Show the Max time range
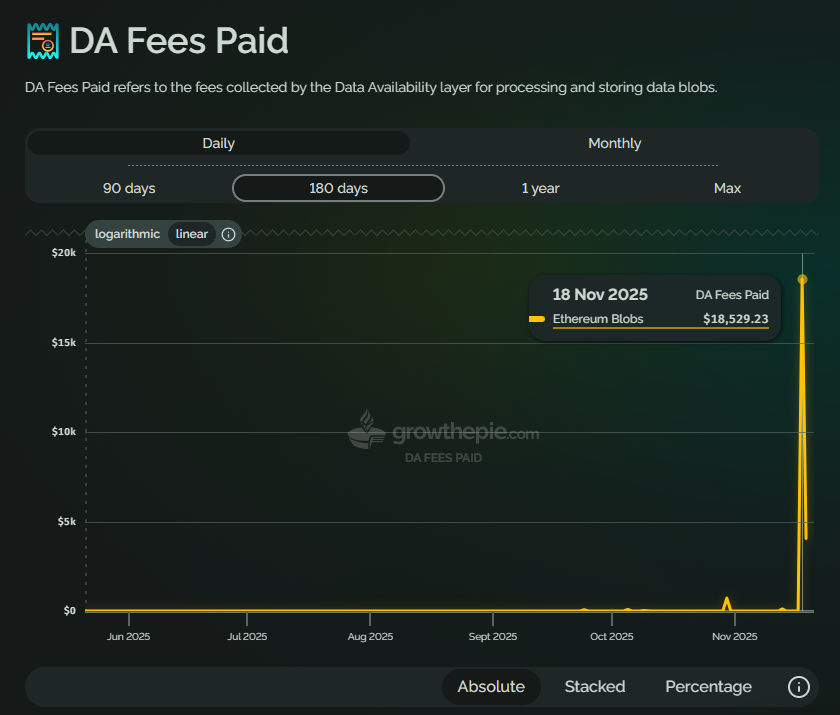The image size is (840, 715). (727, 188)
